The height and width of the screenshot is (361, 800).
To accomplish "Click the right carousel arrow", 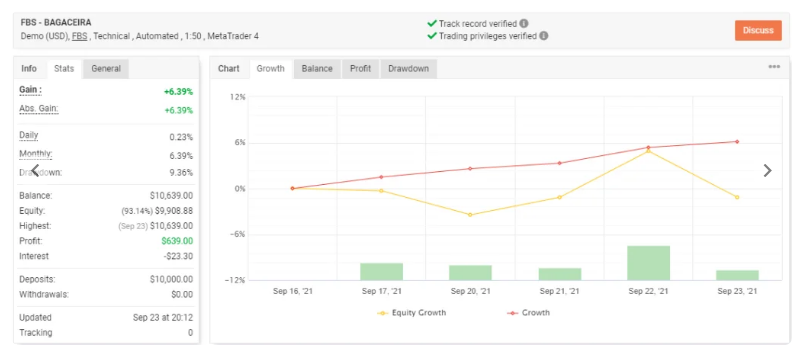I will coord(767,170).
